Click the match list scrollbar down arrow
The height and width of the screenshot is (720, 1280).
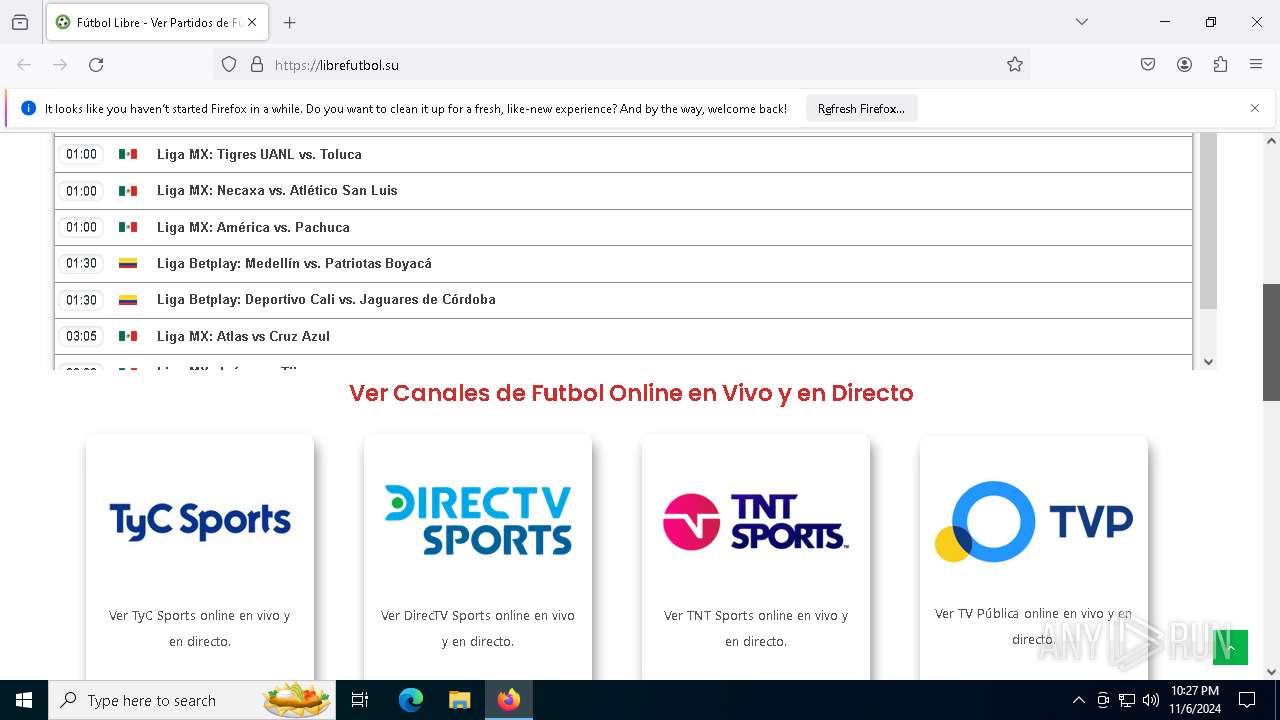tap(1208, 362)
